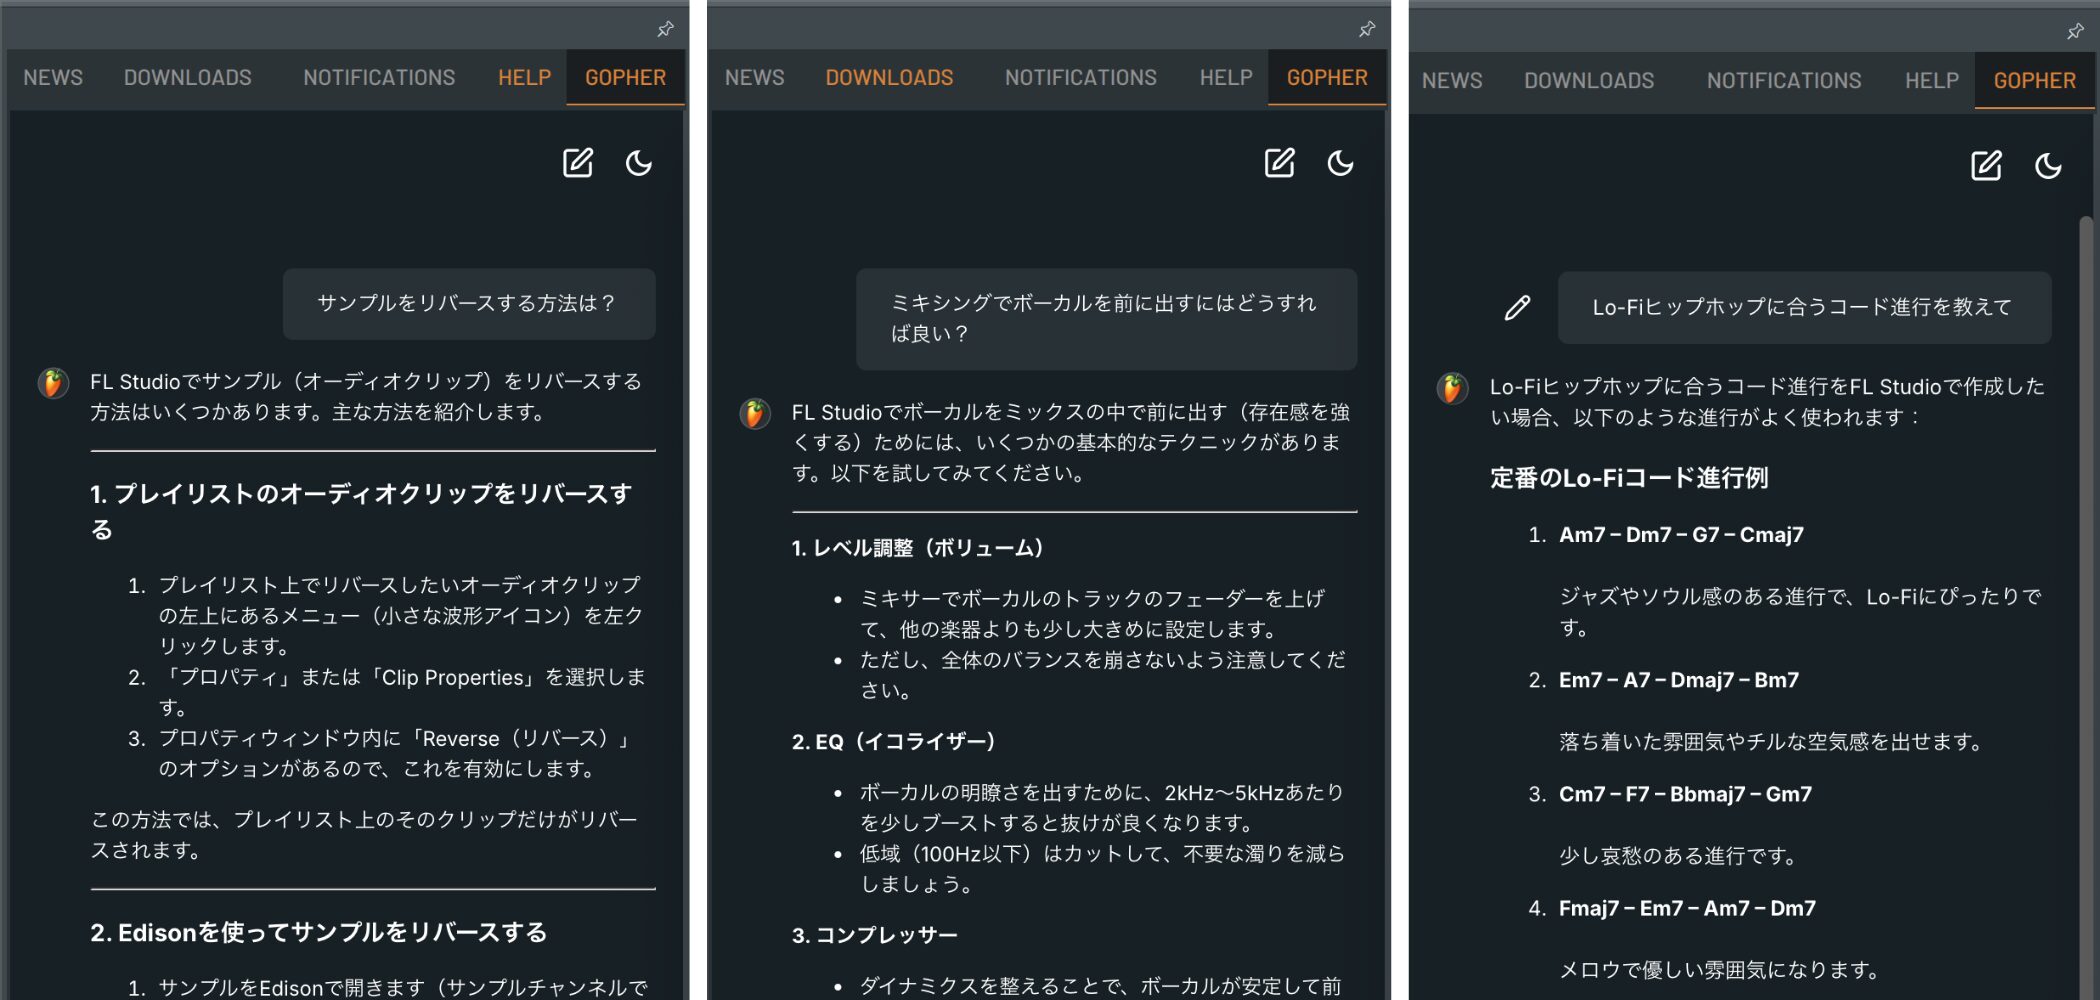Click the vocal mixing question bubble in middle panel
Image resolution: width=2100 pixels, height=1000 pixels.
[1106, 318]
